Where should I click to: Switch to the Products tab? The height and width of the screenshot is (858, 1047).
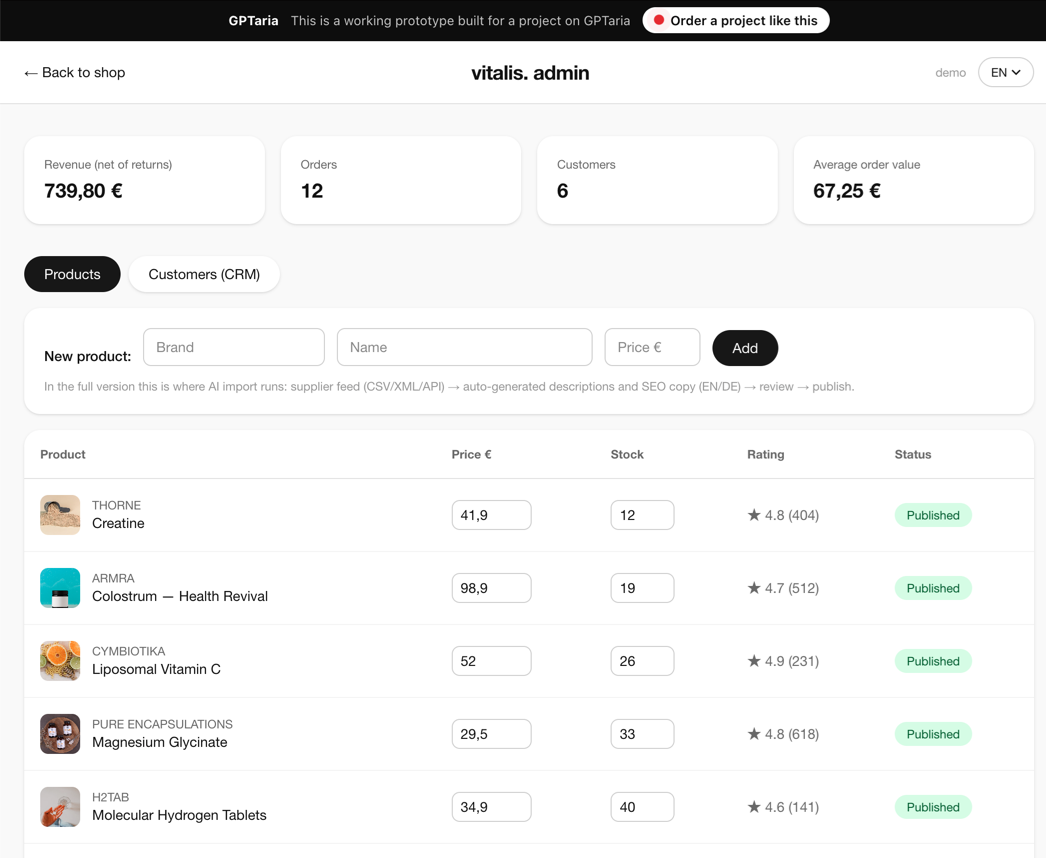pyautogui.click(x=72, y=274)
